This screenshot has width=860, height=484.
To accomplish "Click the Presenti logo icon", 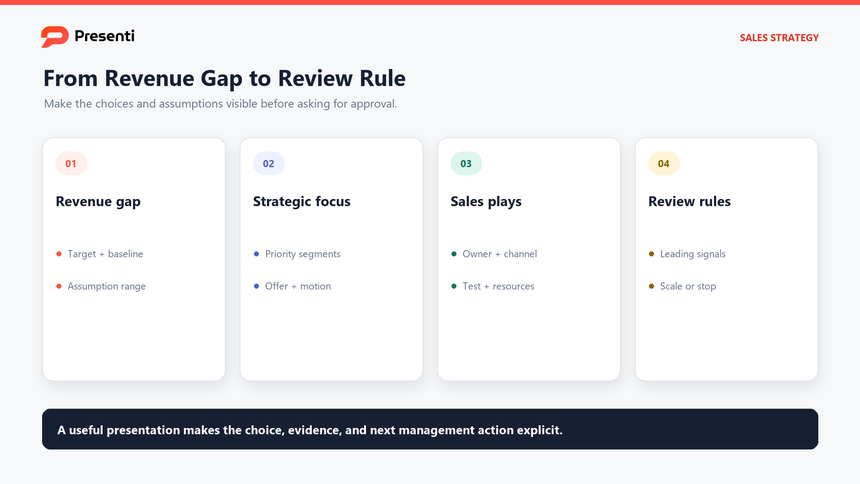I will tap(54, 37).
